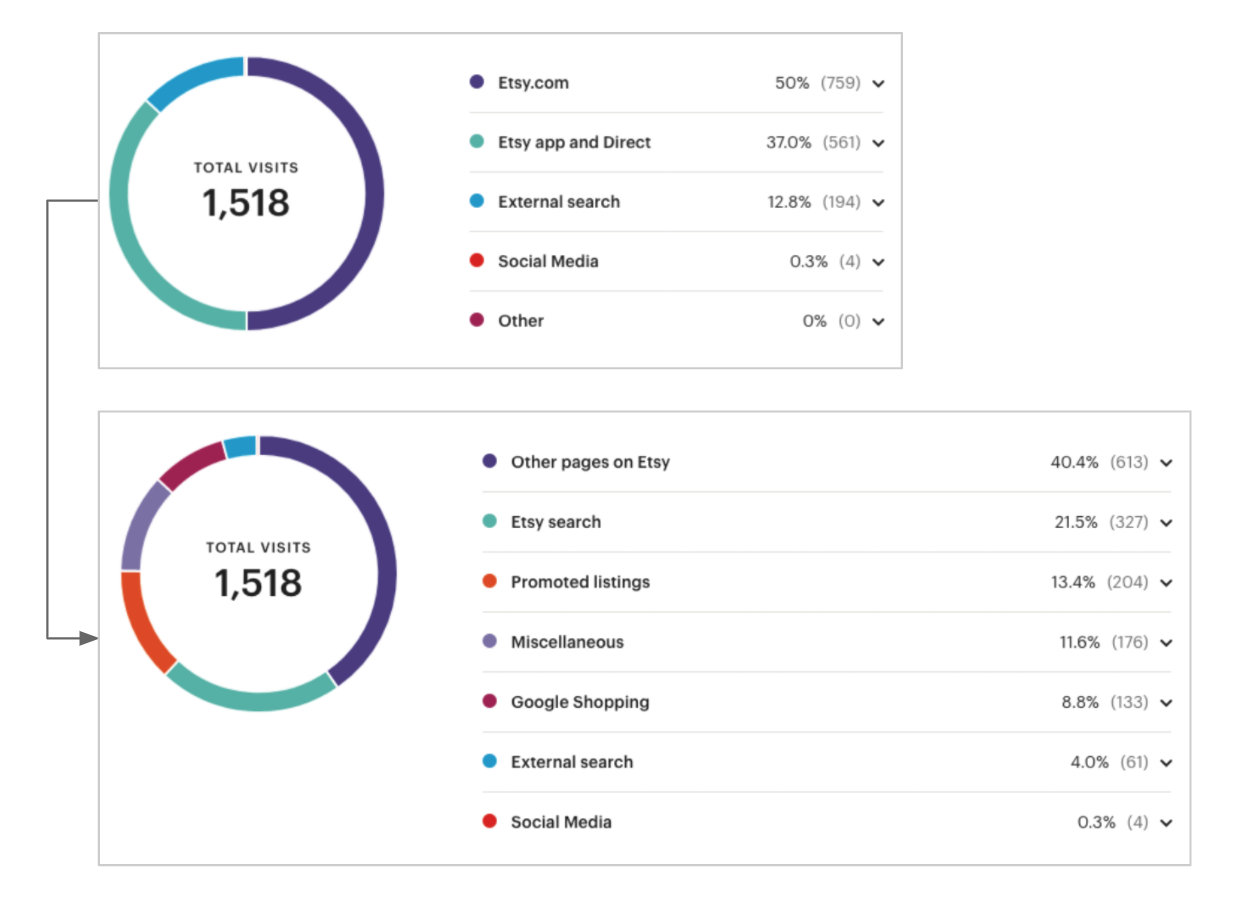Click the teal segment of bottom donut
The height and width of the screenshot is (906, 1240).
coord(252,700)
